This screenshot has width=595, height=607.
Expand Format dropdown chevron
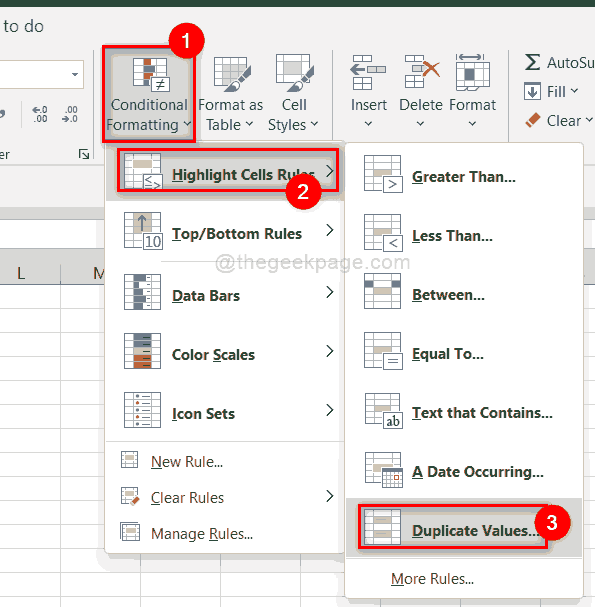(472, 123)
